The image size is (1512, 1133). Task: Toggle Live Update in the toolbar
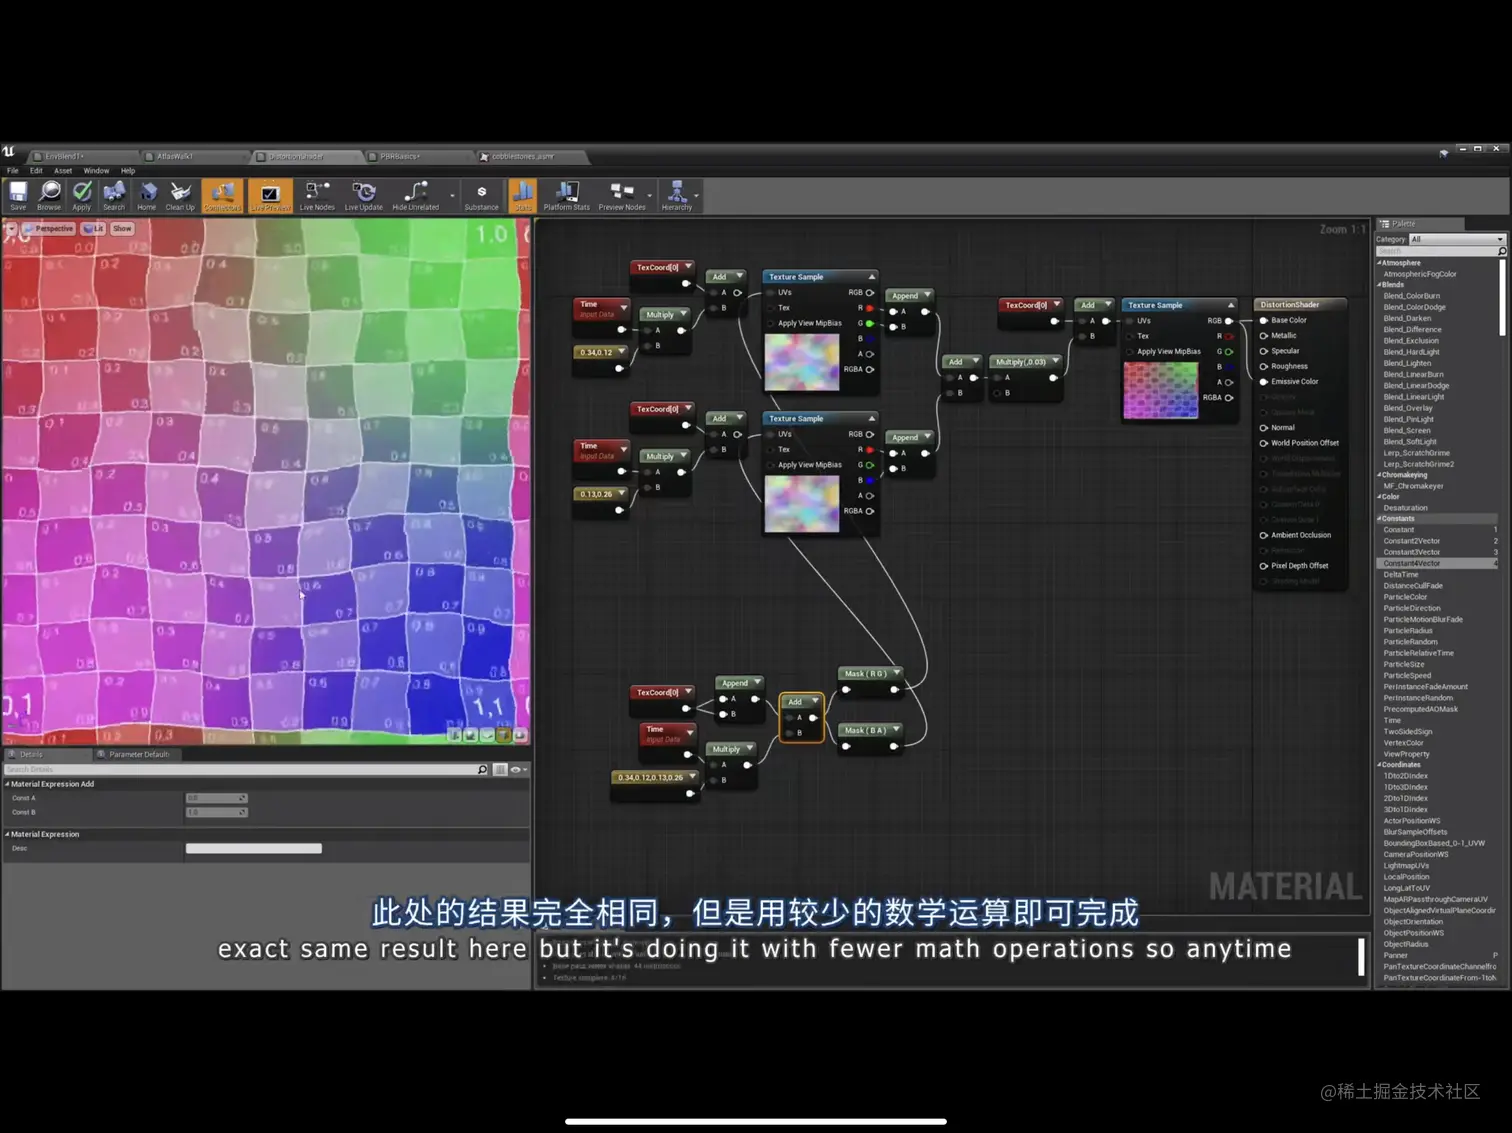(x=364, y=195)
